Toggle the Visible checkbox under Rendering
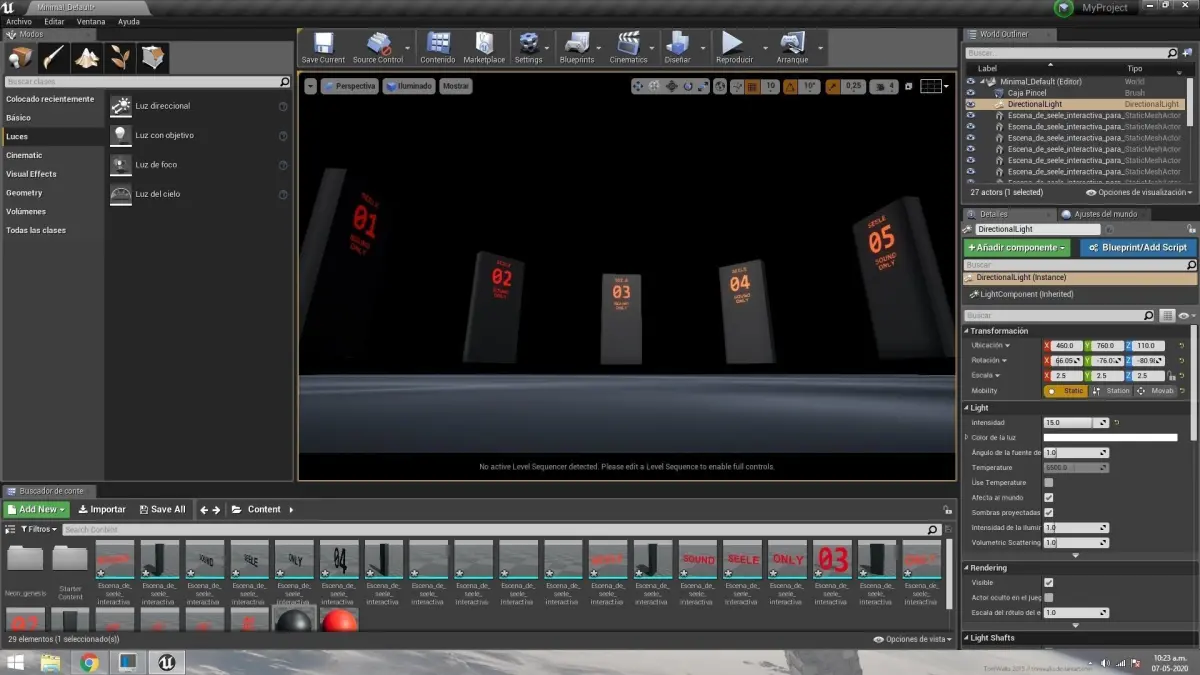Viewport: 1200px width, 675px height. click(x=1048, y=582)
